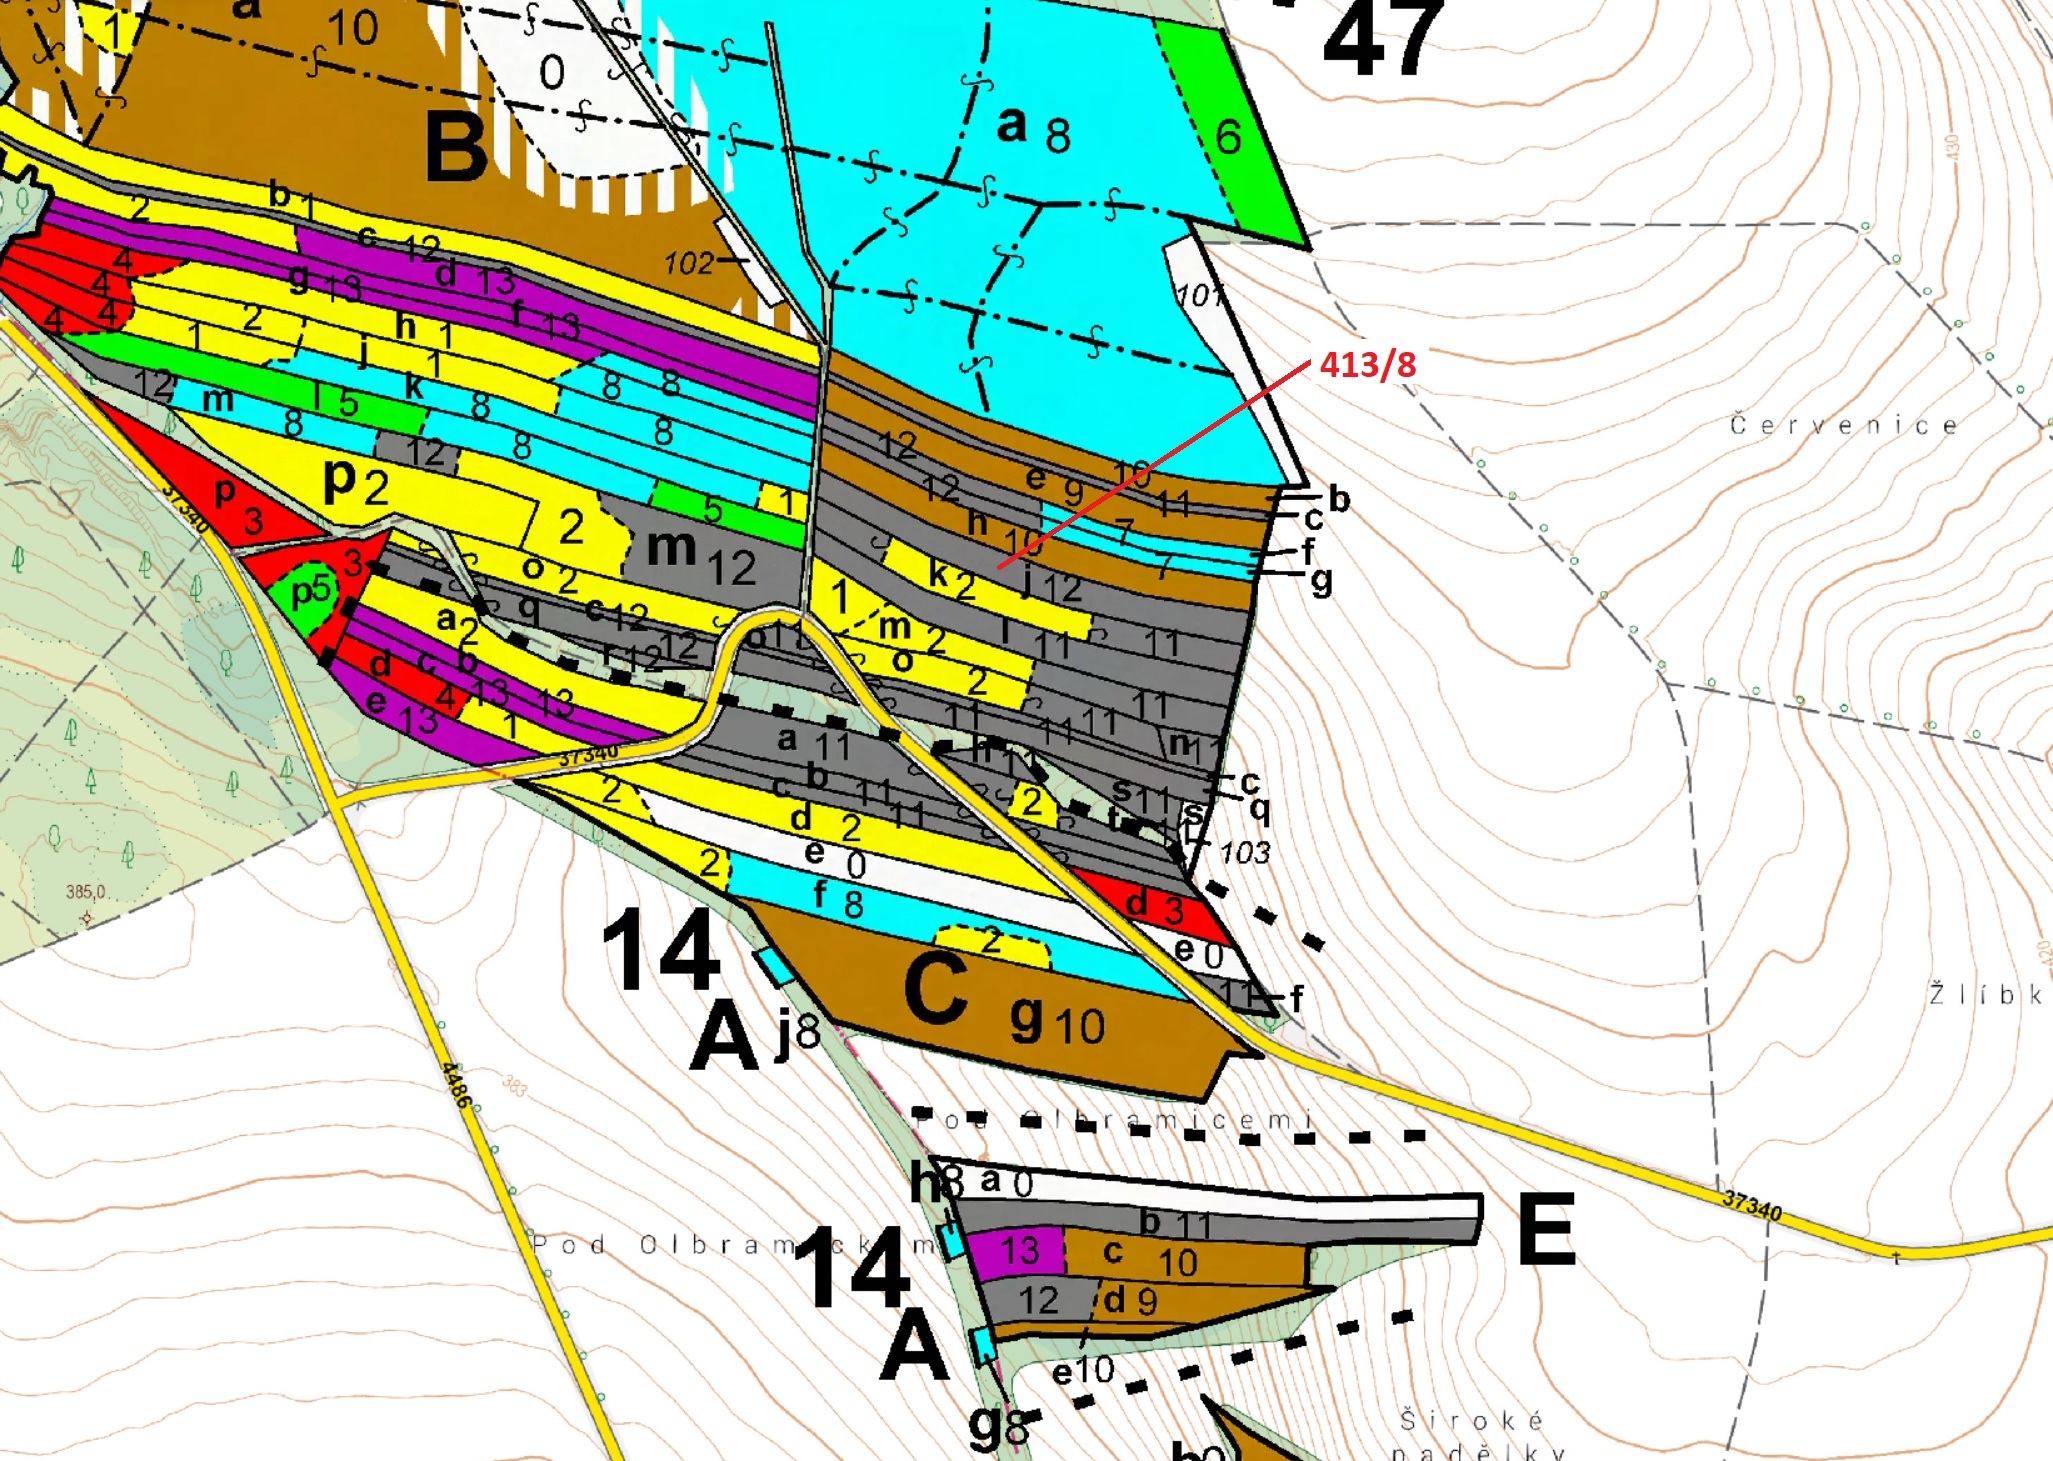The height and width of the screenshot is (1461, 2053).
Task: Click the 385,0 elevation point label
Action: tap(86, 891)
